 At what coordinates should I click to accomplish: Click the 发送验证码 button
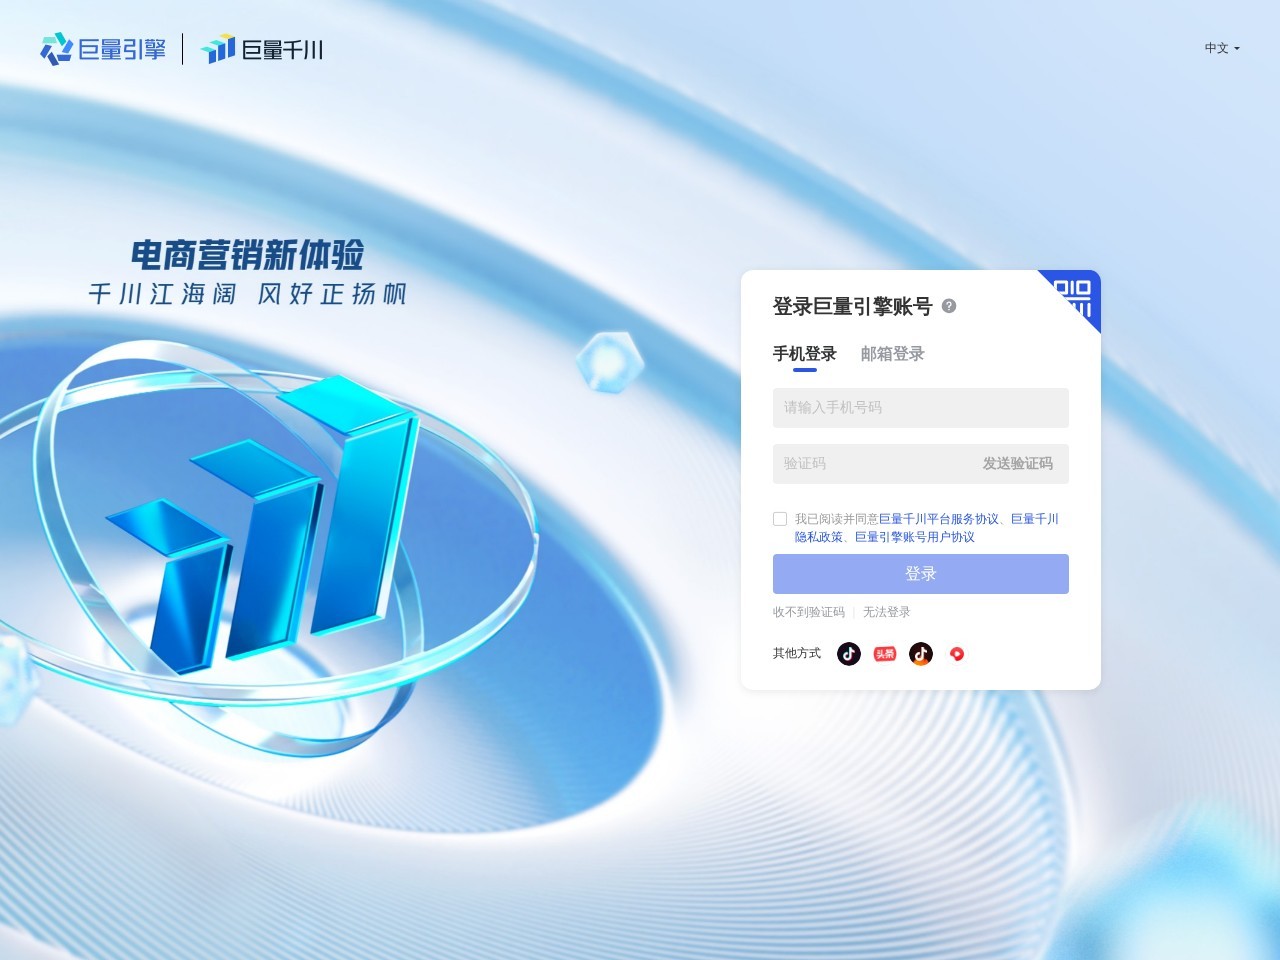tap(1018, 464)
